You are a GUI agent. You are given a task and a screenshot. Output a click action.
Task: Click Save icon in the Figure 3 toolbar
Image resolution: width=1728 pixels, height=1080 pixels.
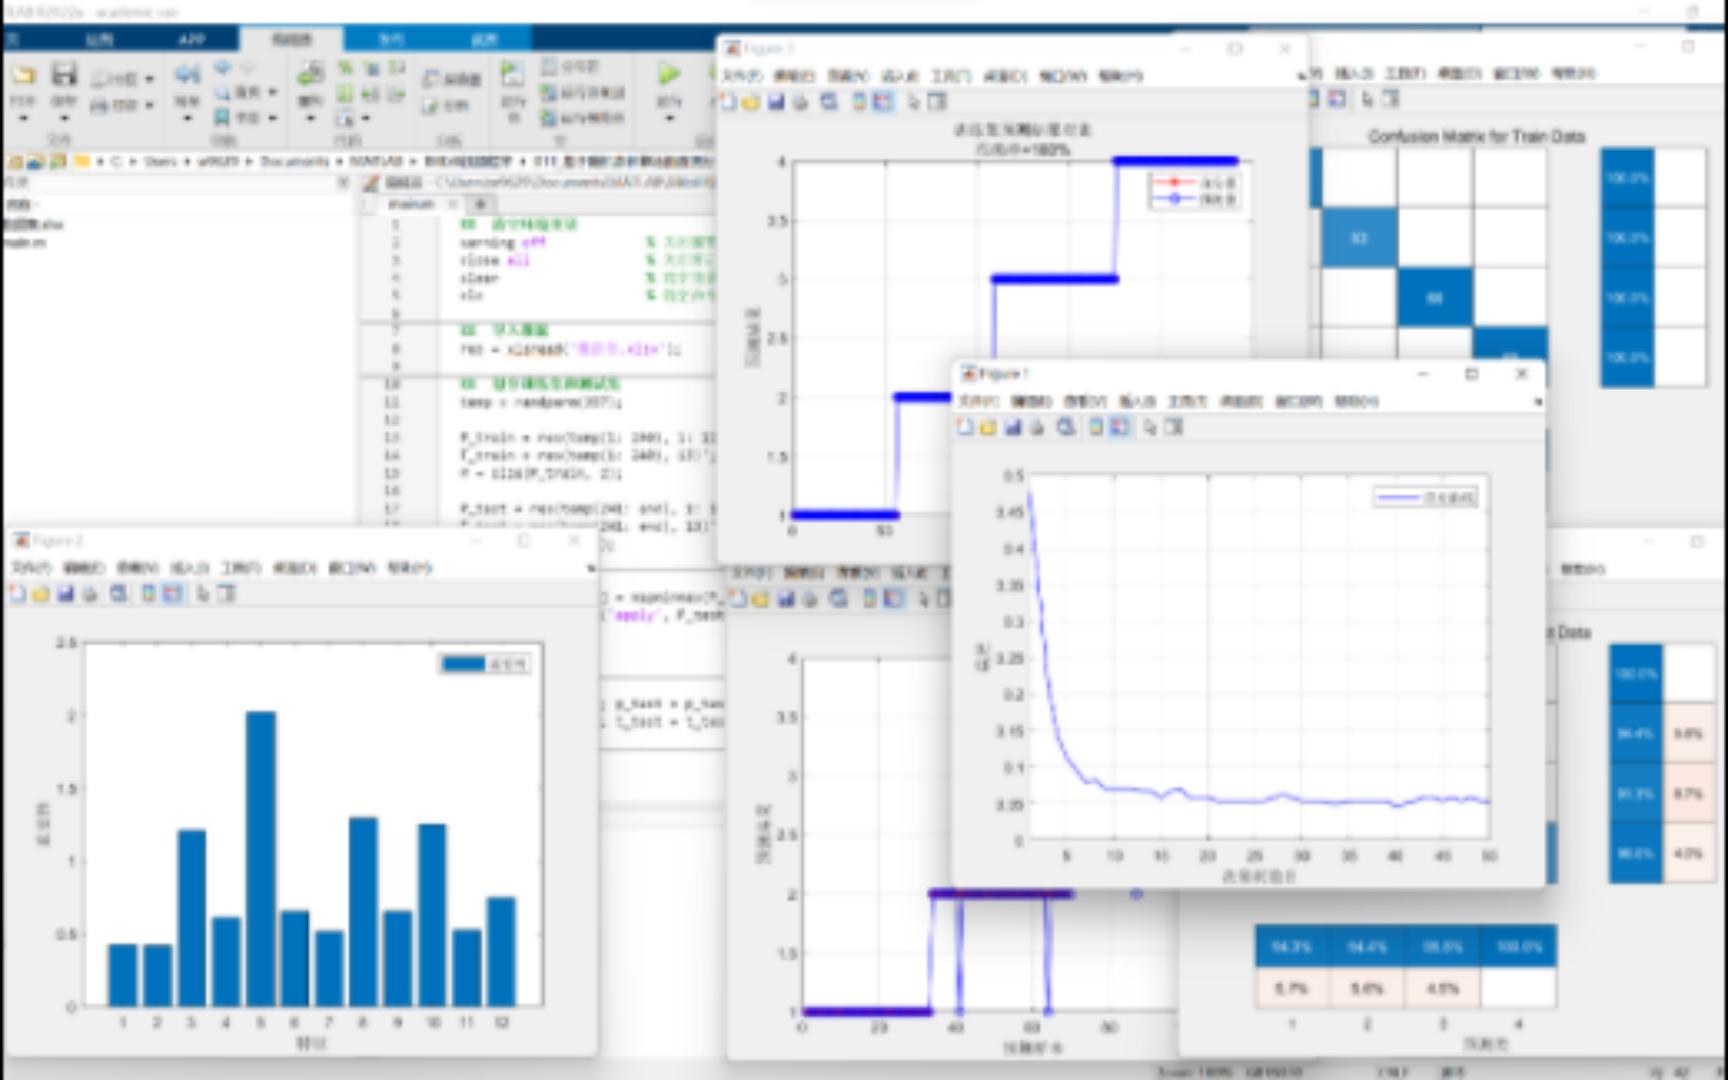pos(775,102)
